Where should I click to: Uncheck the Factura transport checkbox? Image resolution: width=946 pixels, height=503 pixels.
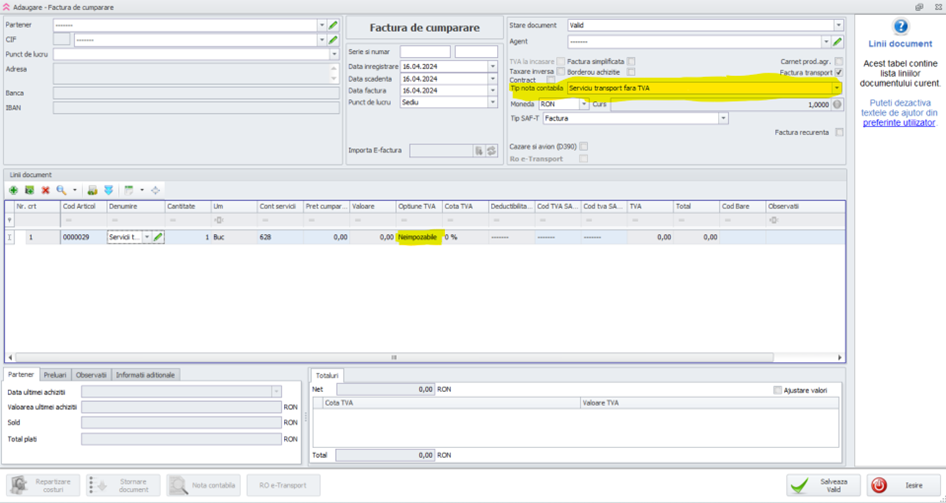[x=839, y=73]
